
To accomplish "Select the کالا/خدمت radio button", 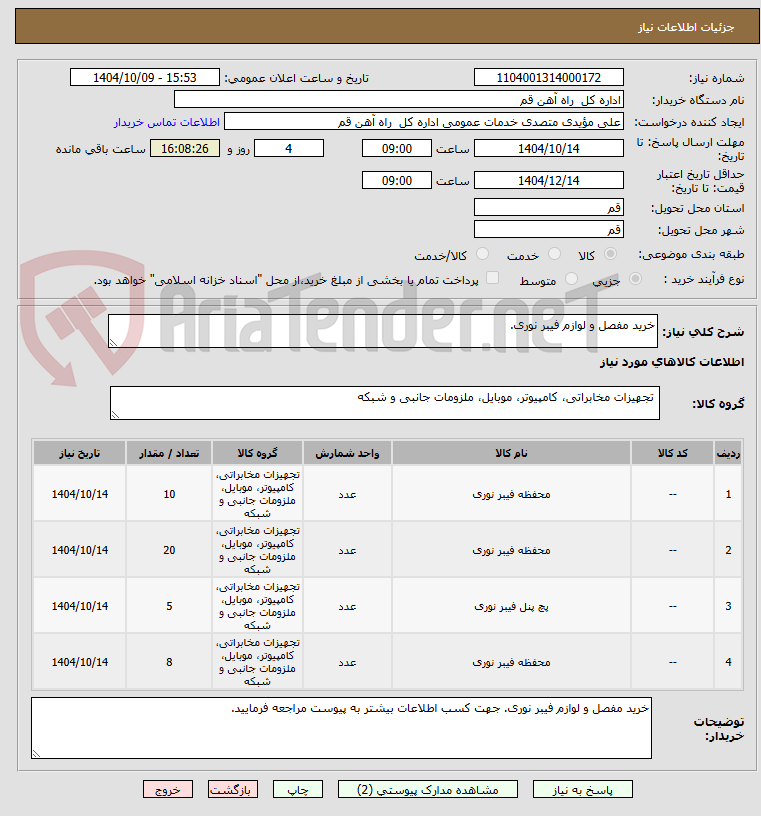I will coord(483,254).
